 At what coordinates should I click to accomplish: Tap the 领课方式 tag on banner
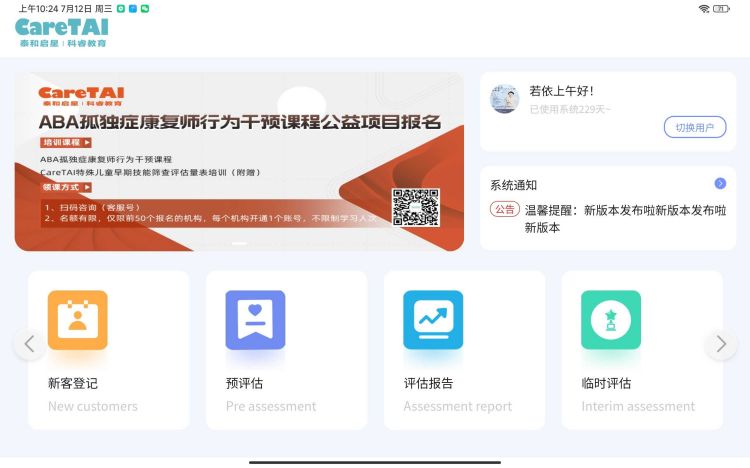[66, 187]
